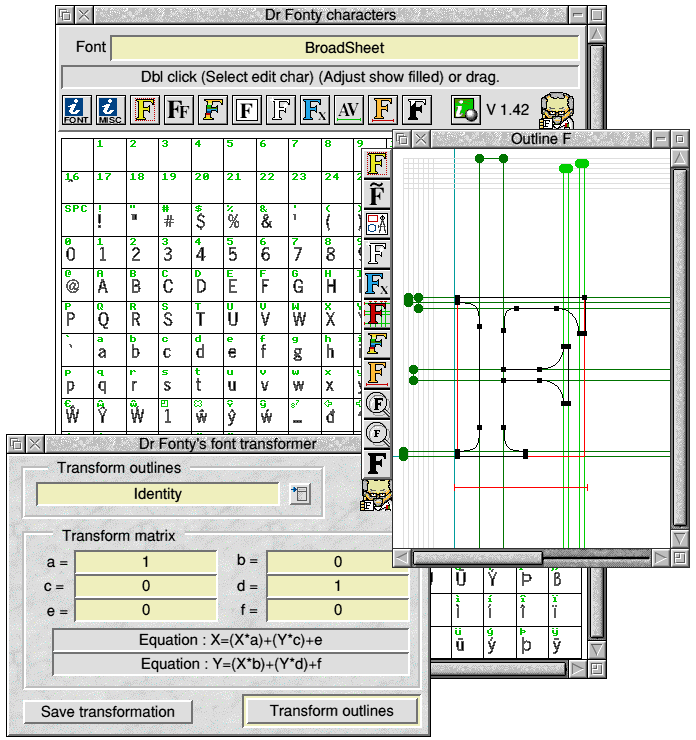696x740 pixels.
Task: Click the double FF icon
Action: [178, 110]
